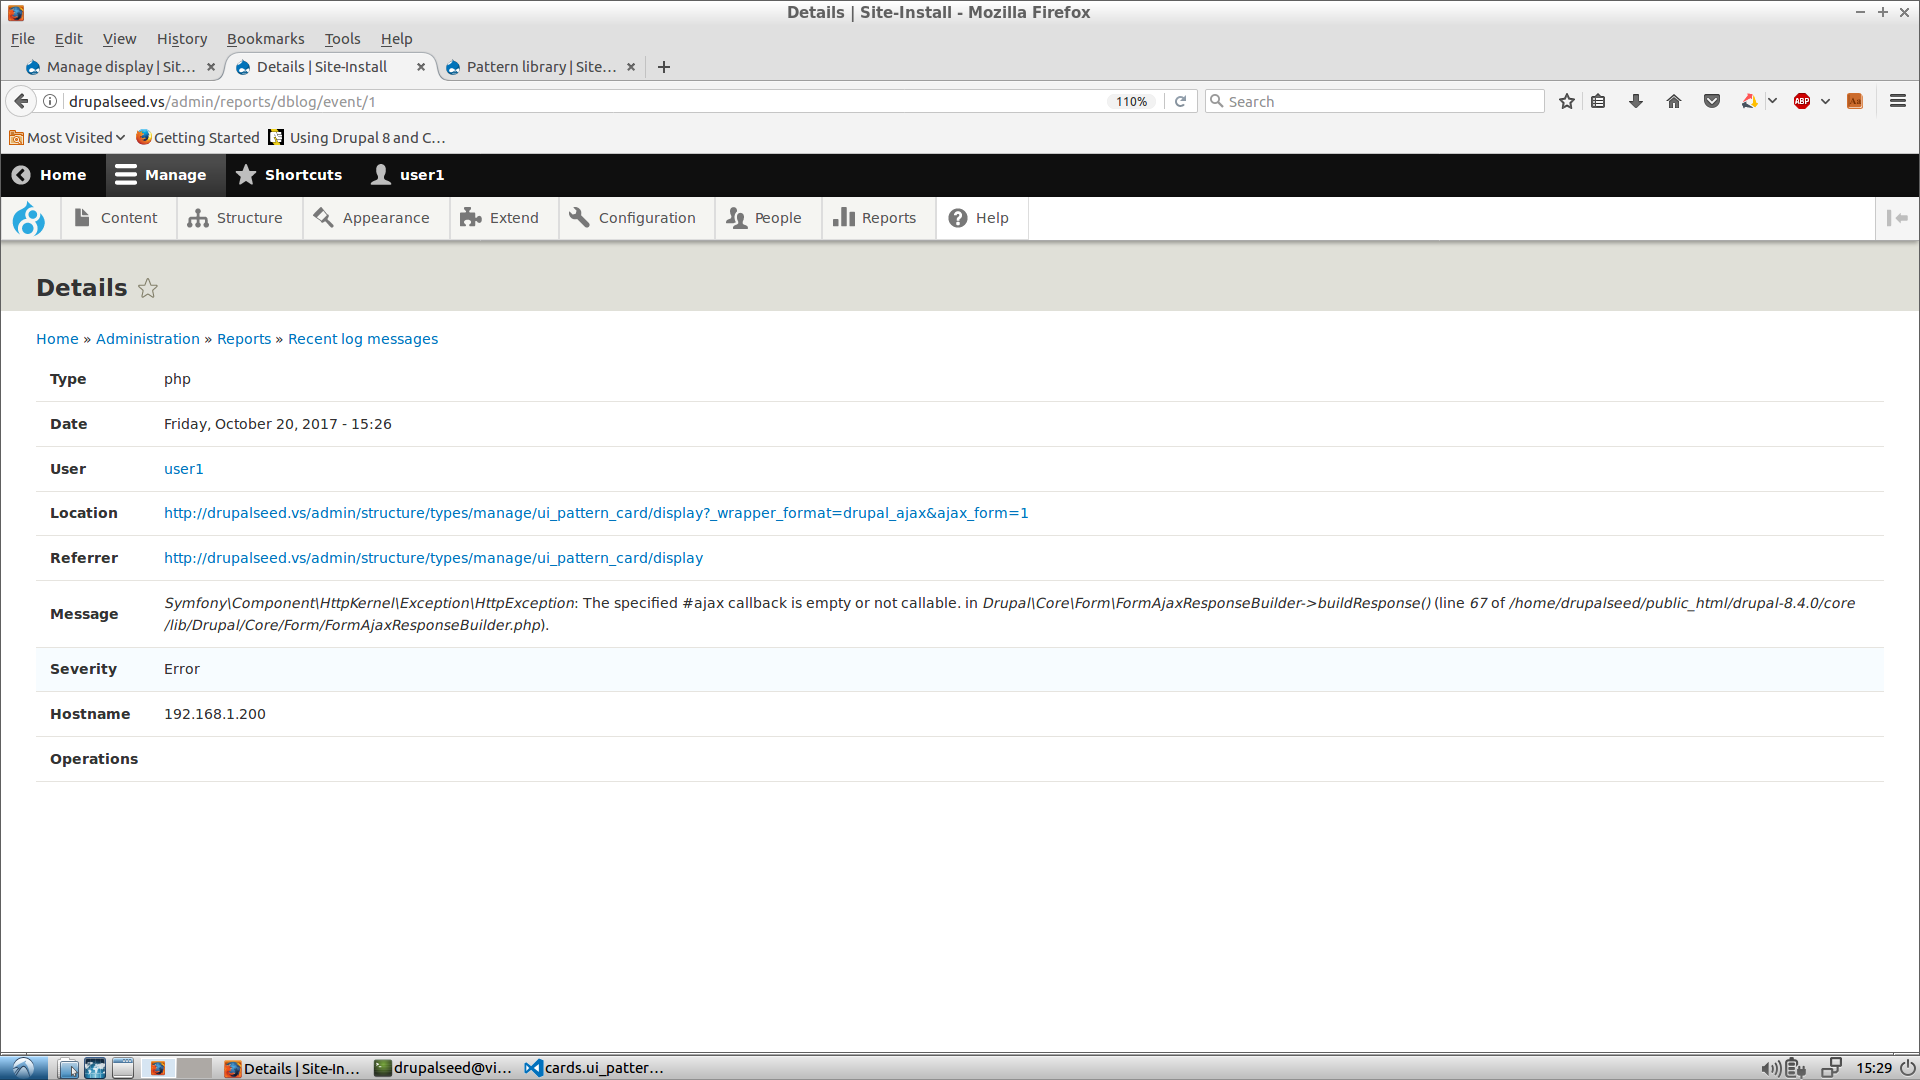Image resolution: width=1920 pixels, height=1080 pixels.
Task: Expand the Most Visited bookmarks dropdown
Action: click(68, 138)
